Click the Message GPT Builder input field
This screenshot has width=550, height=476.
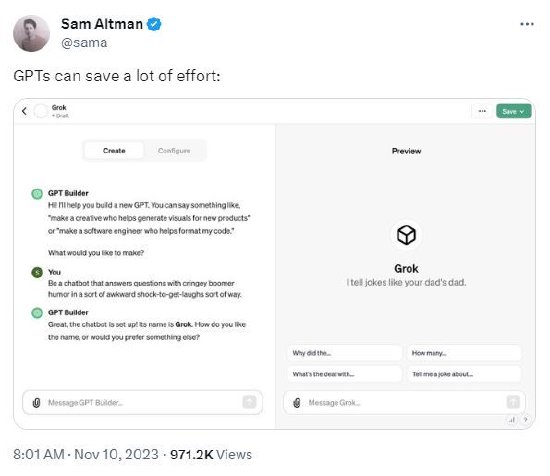click(x=142, y=402)
